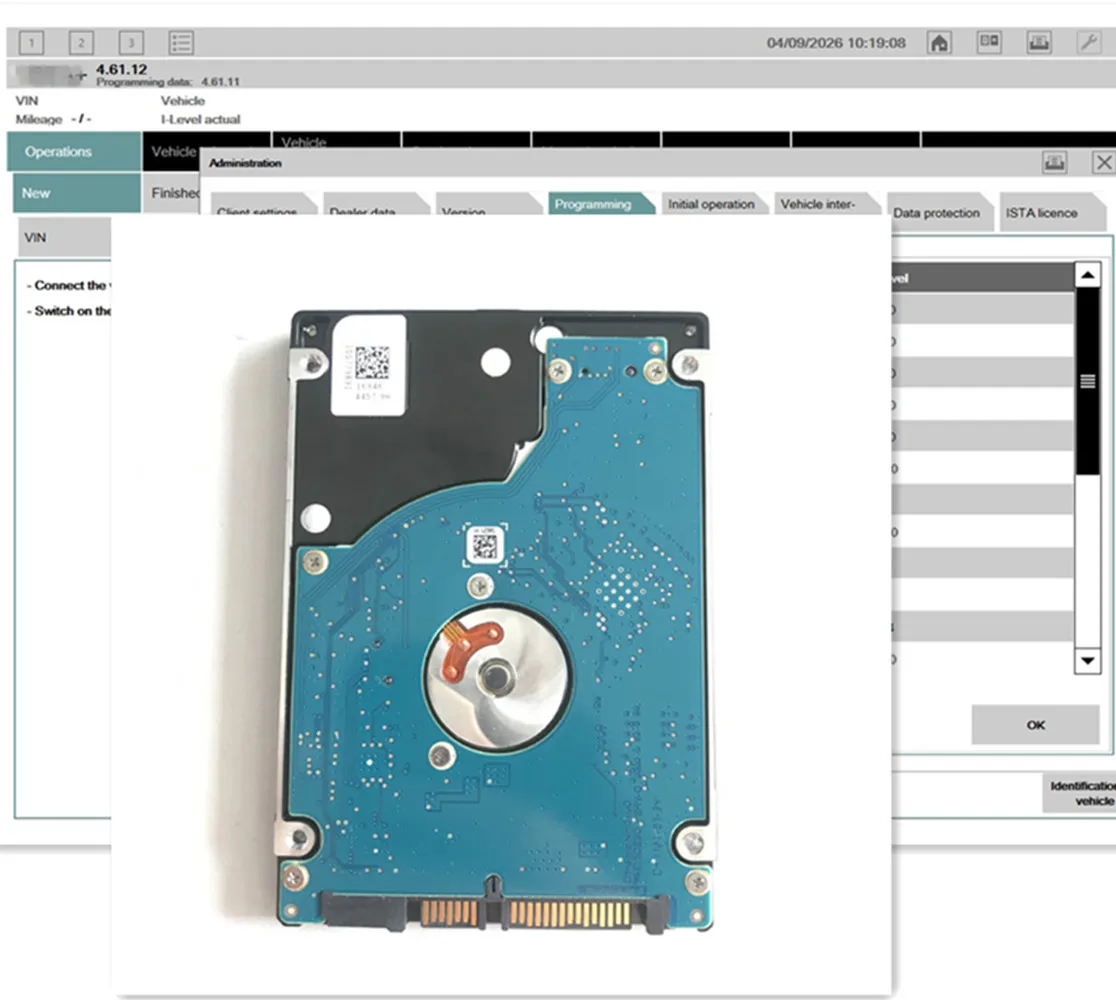Go to the home screen icon
Screen dimensions: 1116x1000
[939, 43]
